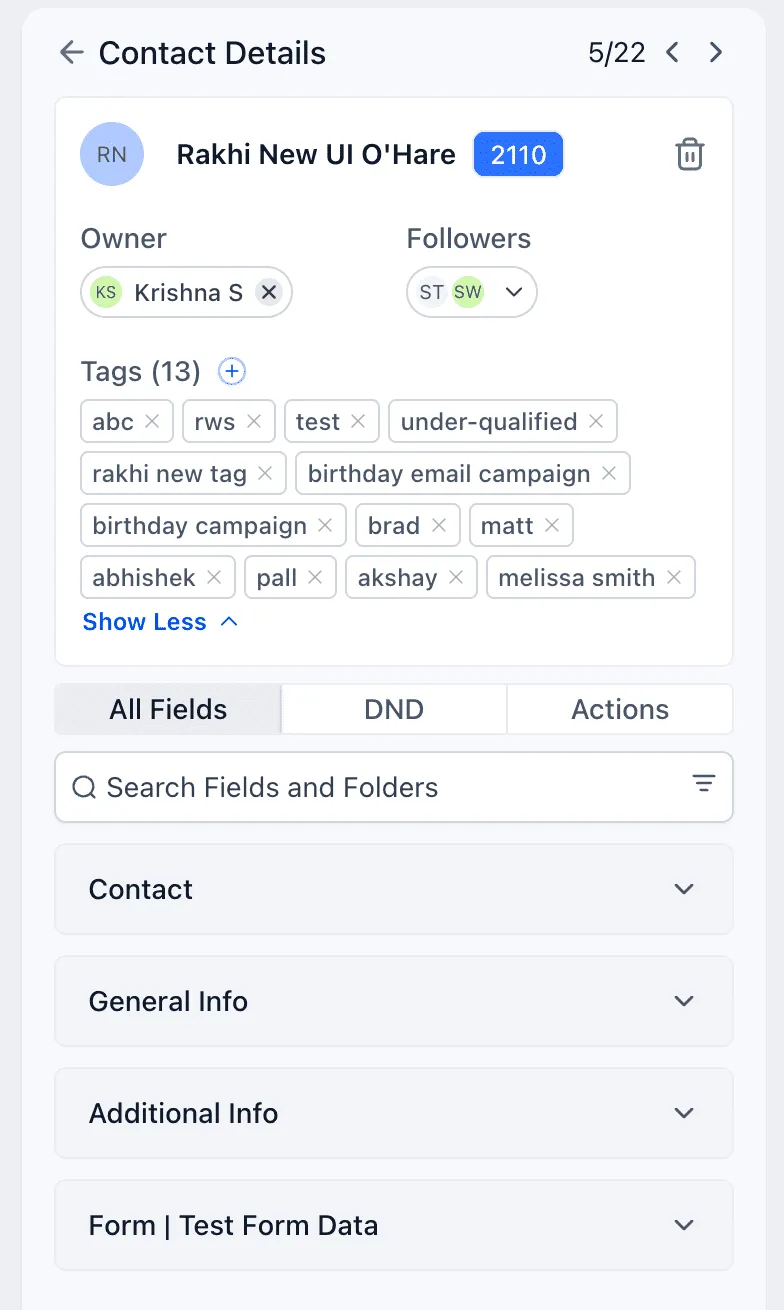This screenshot has height=1310, width=784.
Task: Go to the next contact
Action: 716,53
